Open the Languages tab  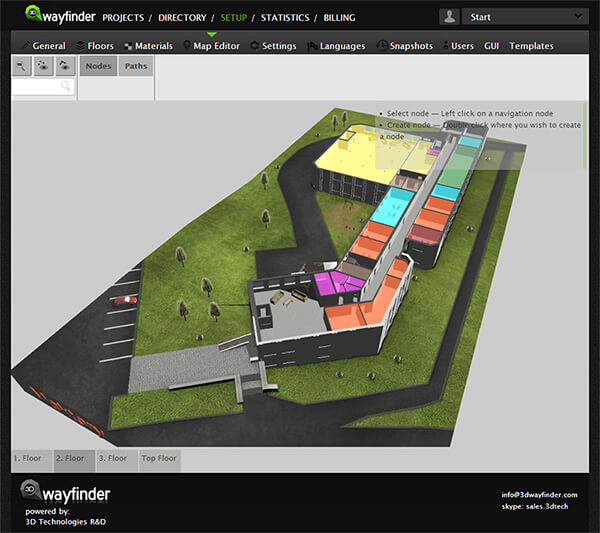[x=342, y=46]
